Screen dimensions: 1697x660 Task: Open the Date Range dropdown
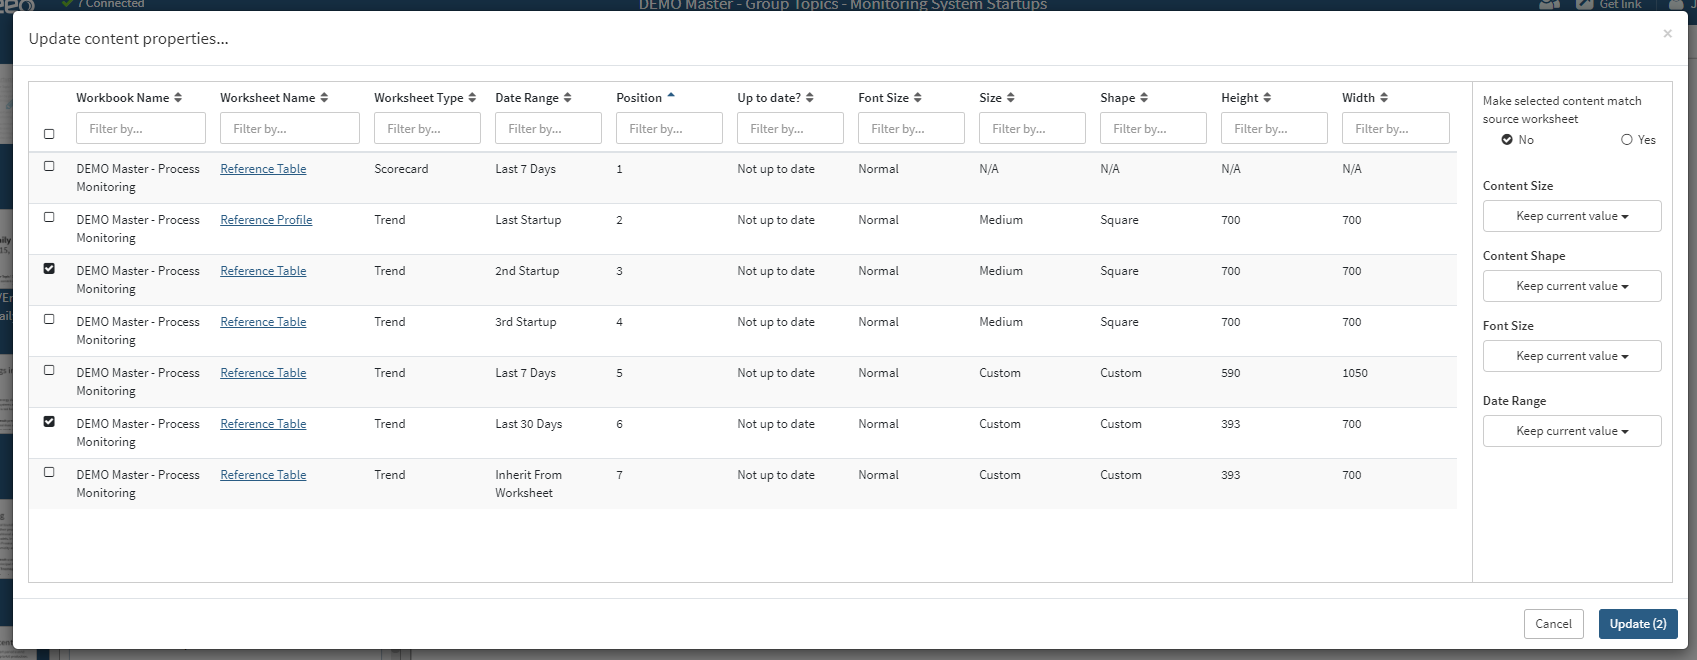pyautogui.click(x=1571, y=431)
